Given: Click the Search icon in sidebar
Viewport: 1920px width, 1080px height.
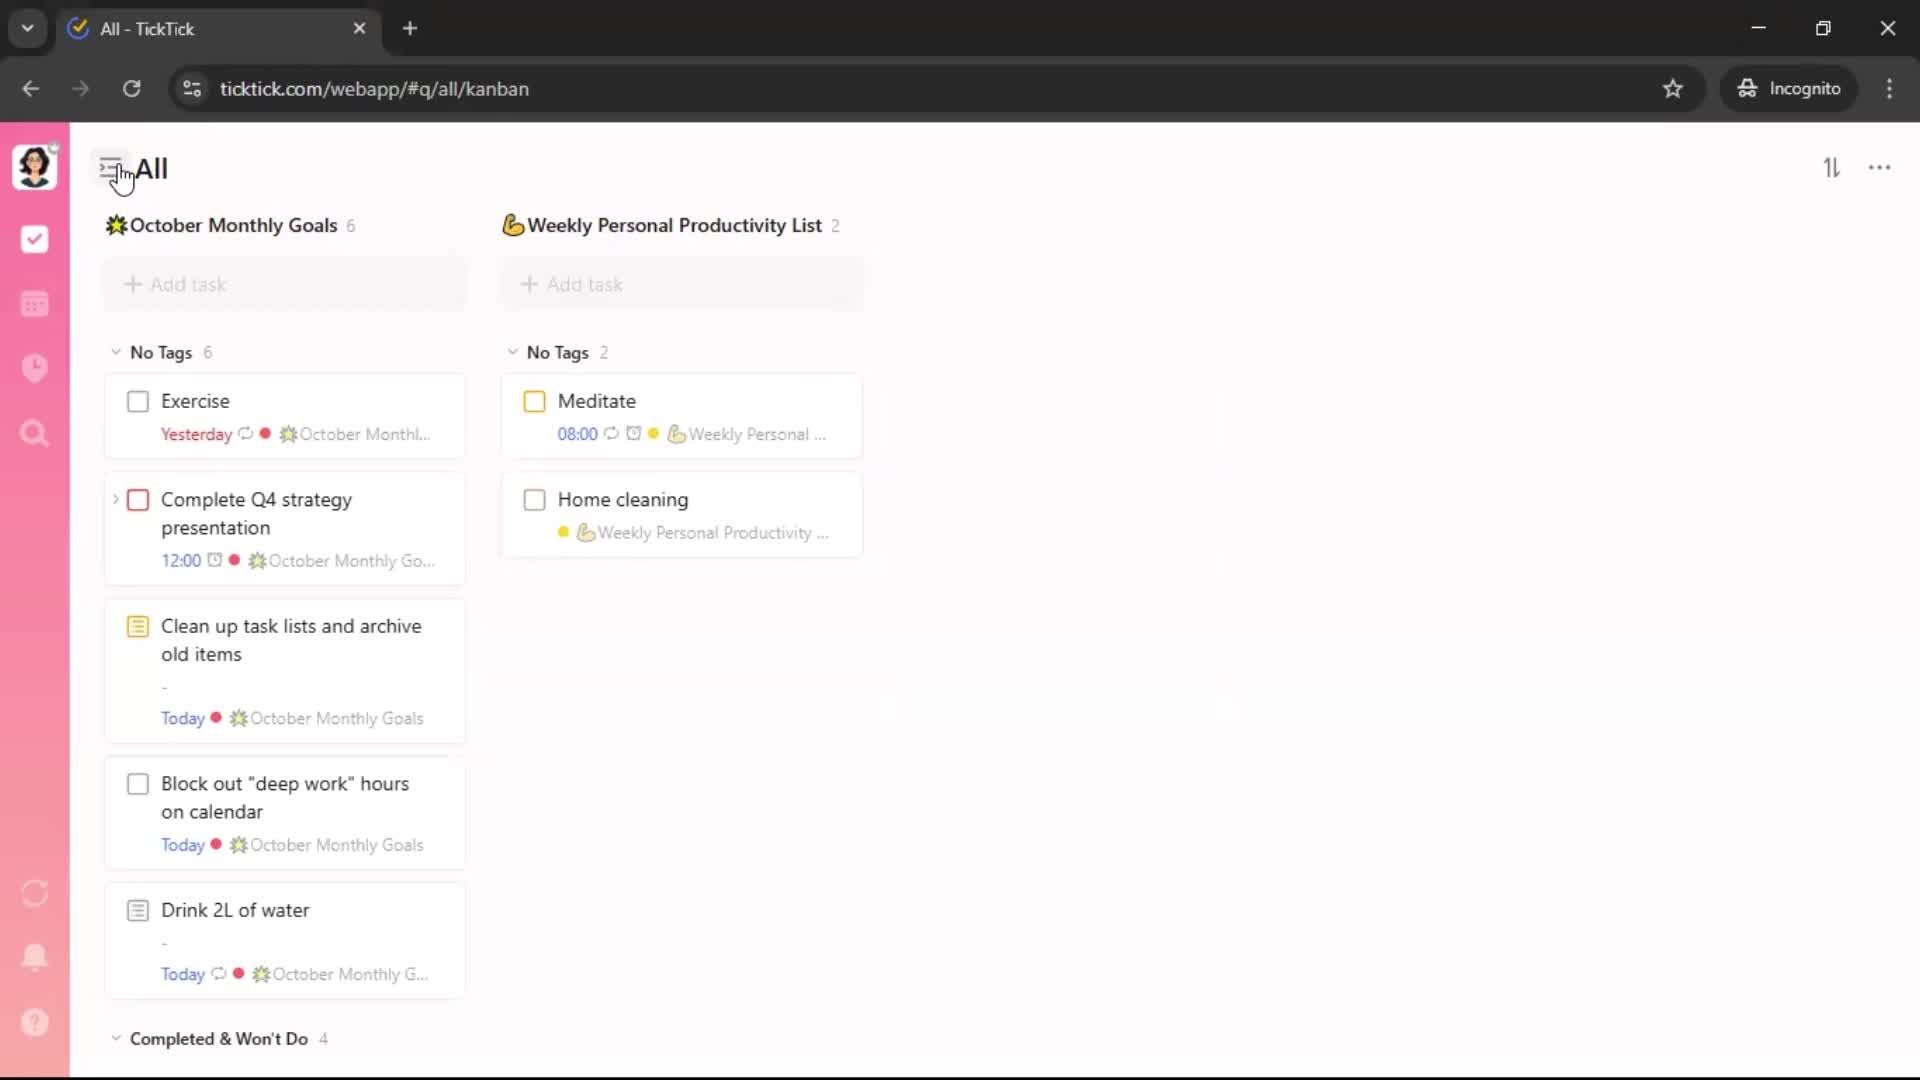Looking at the screenshot, I should pyautogui.click(x=34, y=433).
